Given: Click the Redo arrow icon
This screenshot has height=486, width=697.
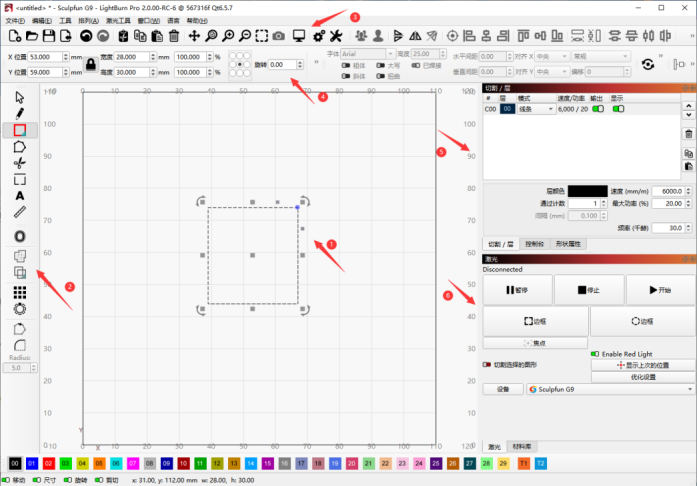Looking at the screenshot, I should (x=103, y=36).
